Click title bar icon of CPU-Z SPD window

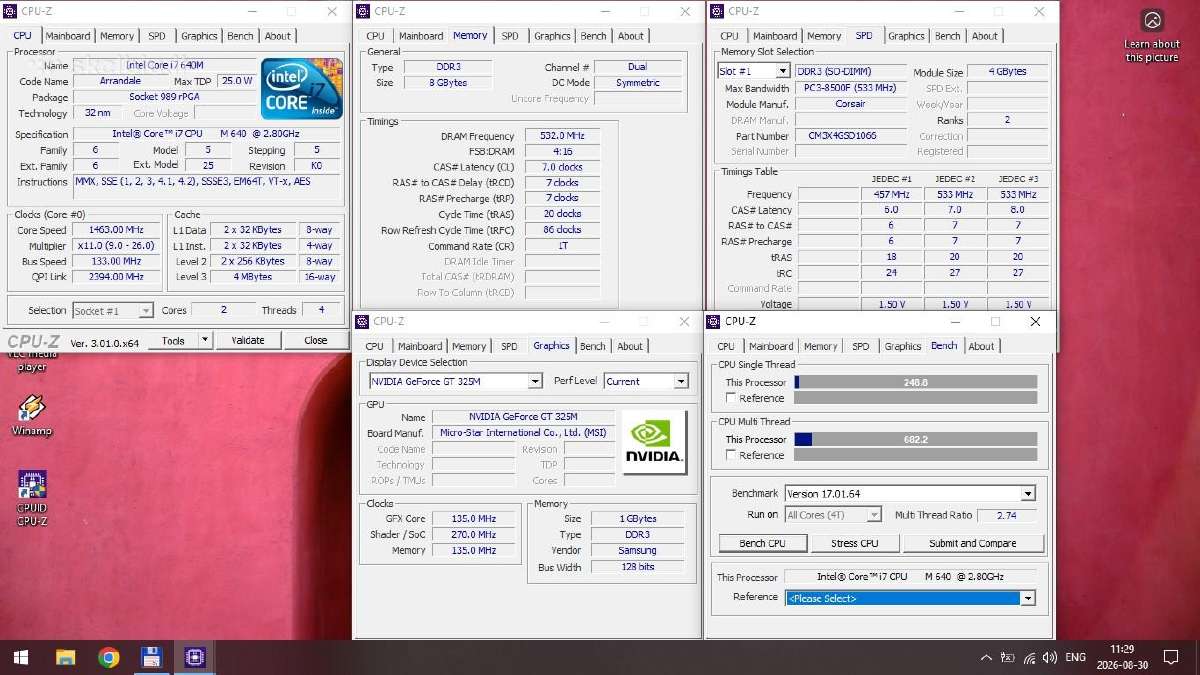[718, 11]
